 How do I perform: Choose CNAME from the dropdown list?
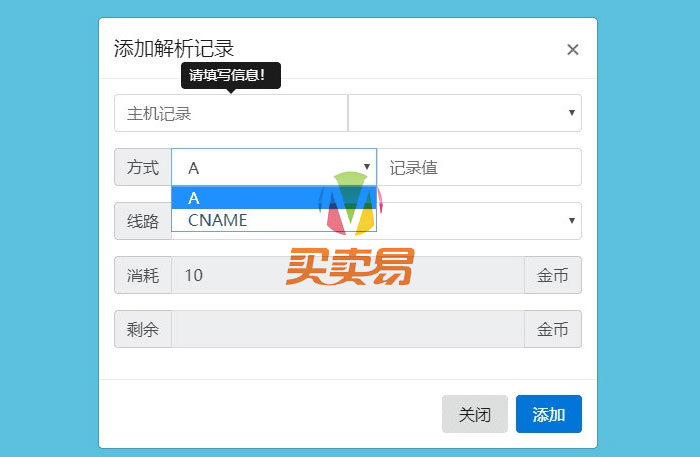point(274,220)
